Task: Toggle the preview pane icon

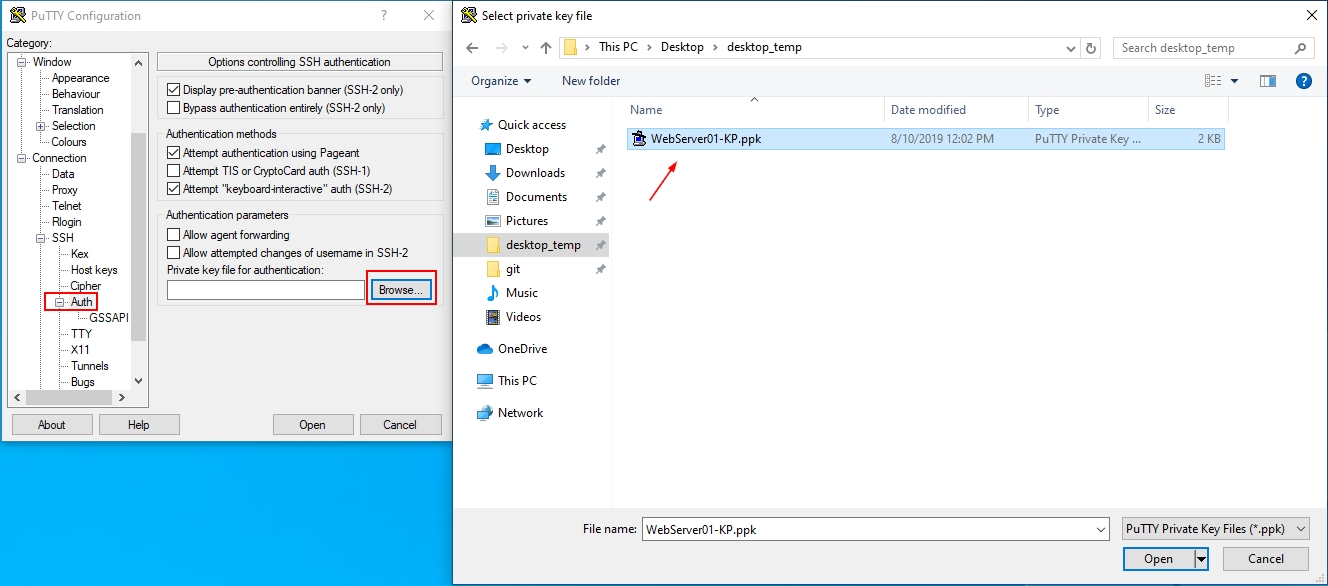Action: 1268,81
